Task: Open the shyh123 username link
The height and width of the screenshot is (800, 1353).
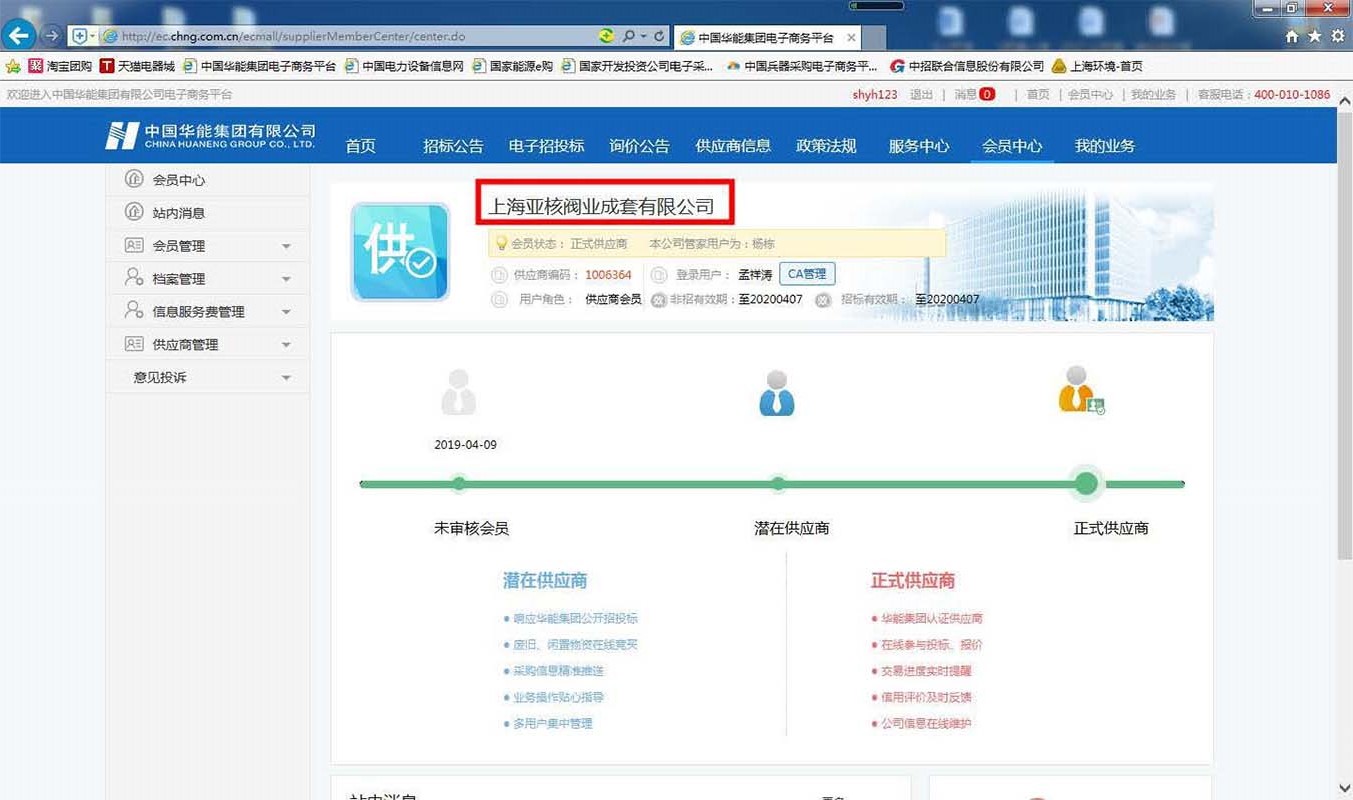Action: 875,94
